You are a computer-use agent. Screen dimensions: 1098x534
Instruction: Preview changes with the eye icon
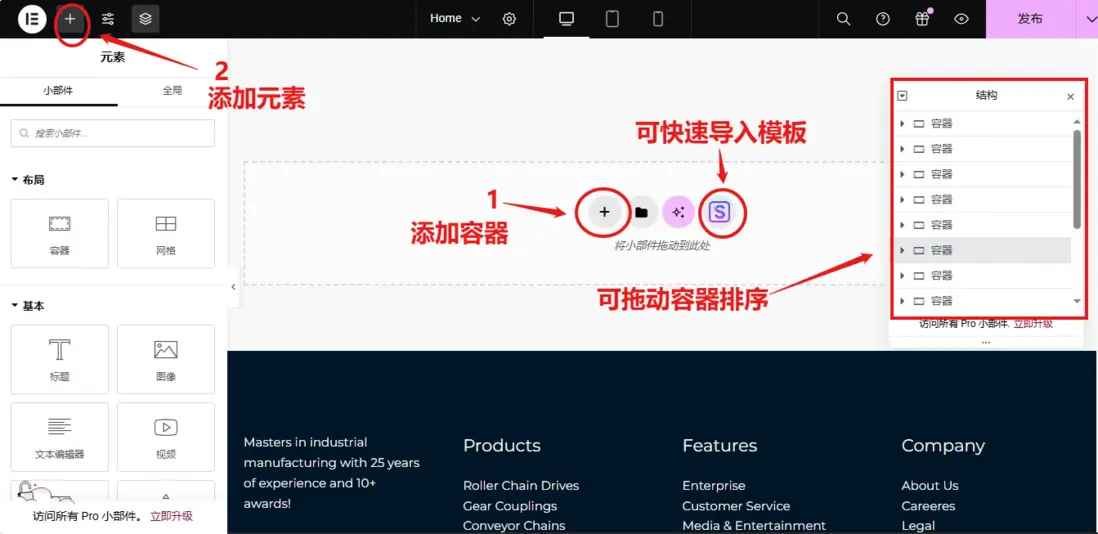[x=961, y=19]
